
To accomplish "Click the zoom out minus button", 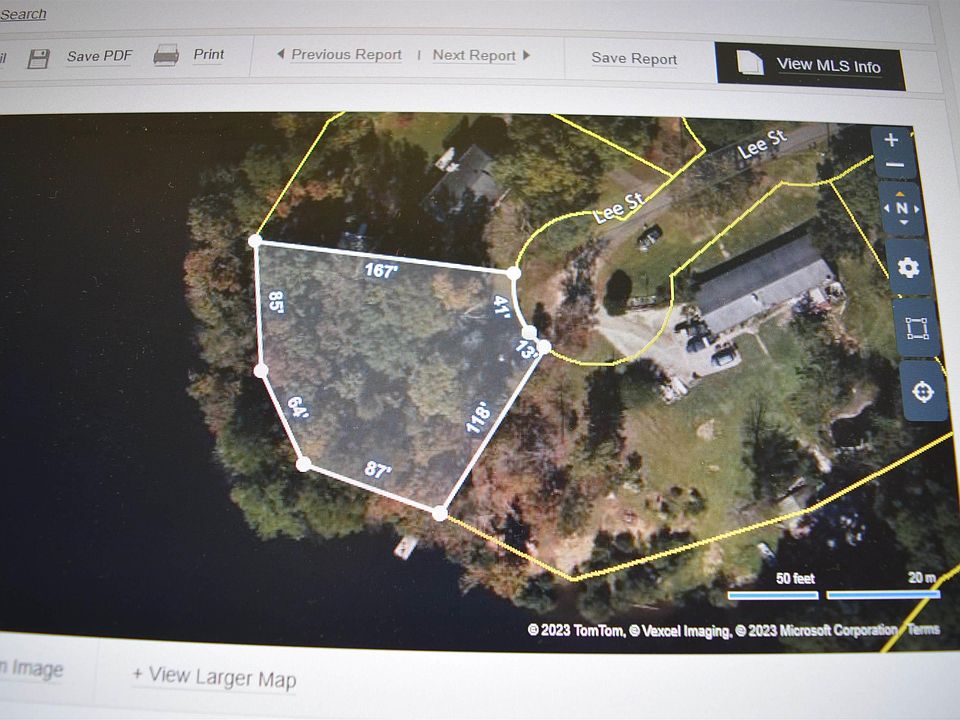I will click(x=894, y=165).
